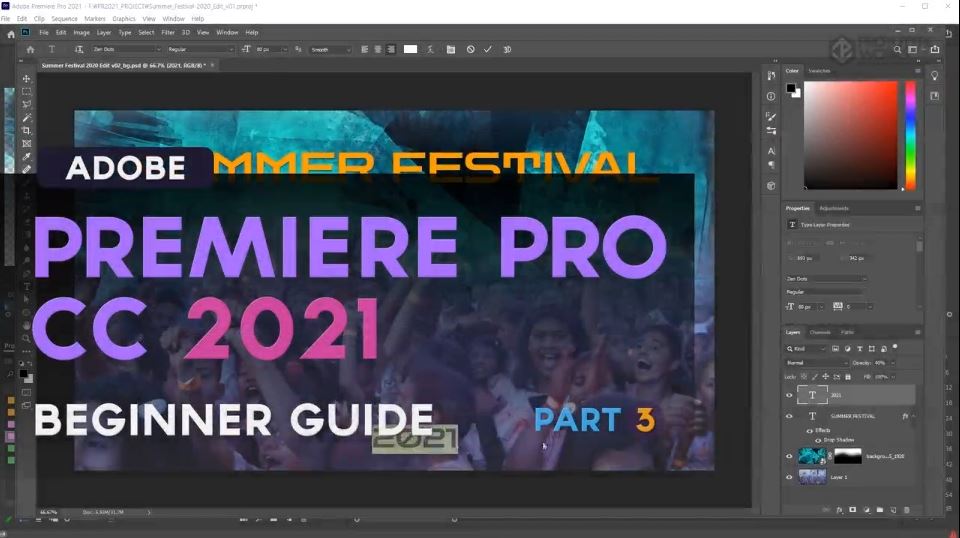Viewport: 960px width, 538px height.
Task: Open the History collapsed panel icon
Action: pyautogui.click(x=771, y=75)
